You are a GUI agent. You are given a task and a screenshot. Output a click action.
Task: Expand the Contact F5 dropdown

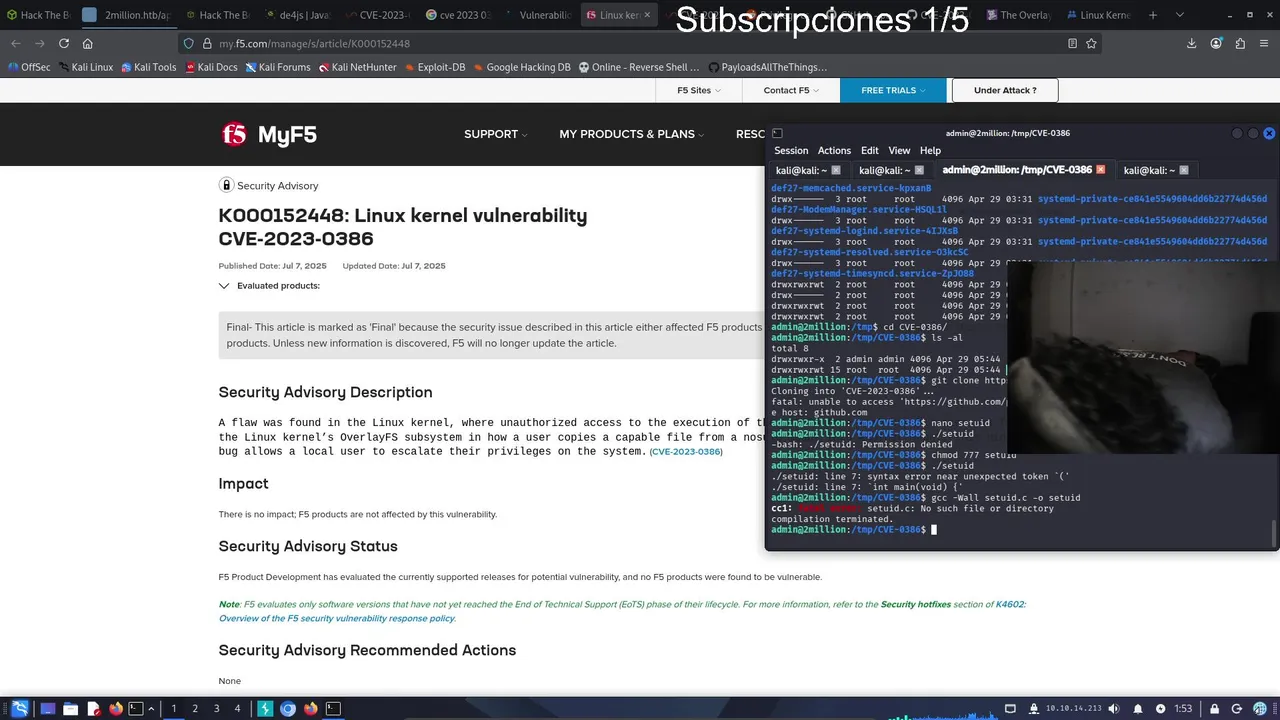(x=791, y=90)
